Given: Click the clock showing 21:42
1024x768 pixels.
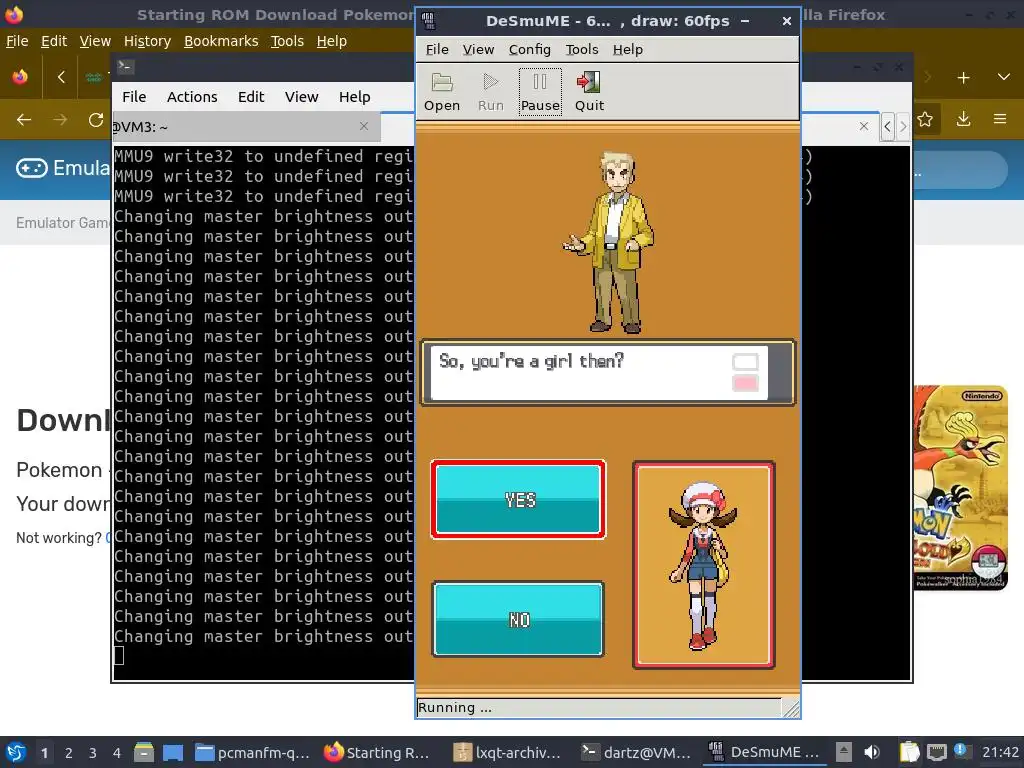Looking at the screenshot, I should pos(1000,752).
